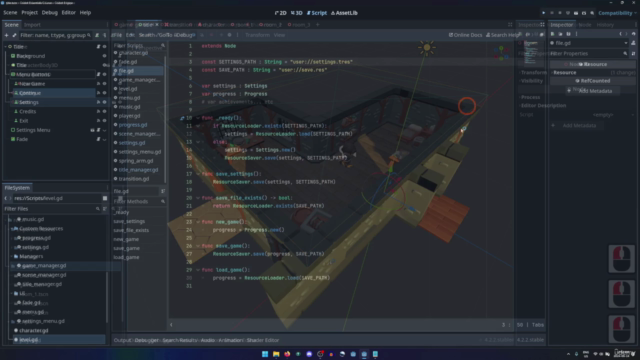This screenshot has width=640, height=360.
Task: Open Scene dock options three-dot icon
Action: [x=107, y=25]
